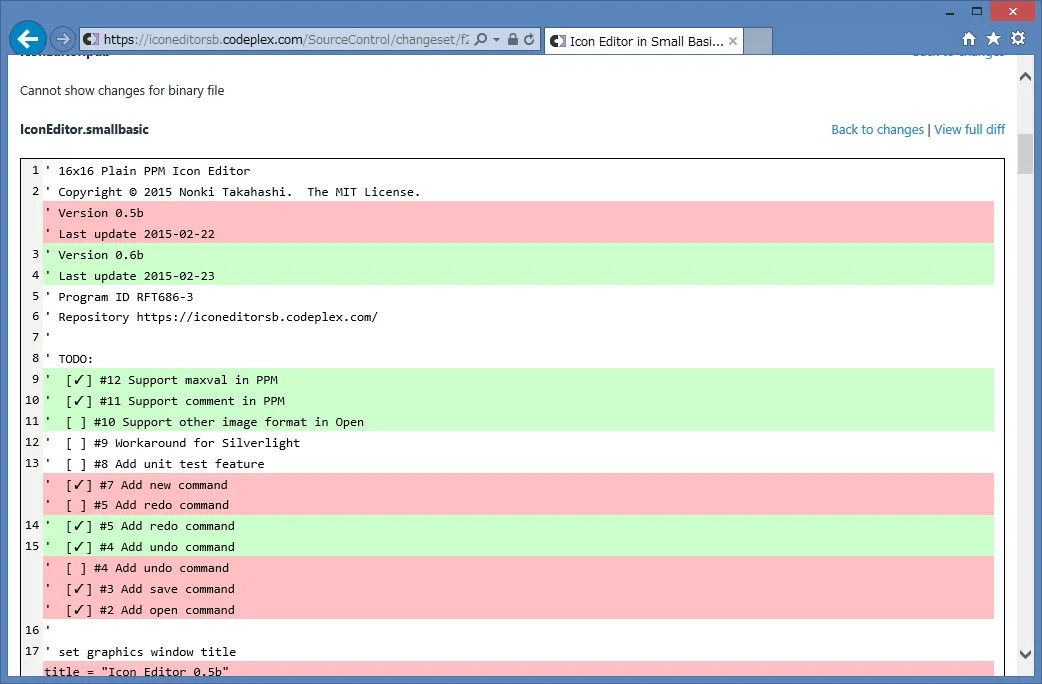Click the removed 'Version 0.5b' line
Image resolution: width=1042 pixels, height=684 pixels.
click(519, 213)
